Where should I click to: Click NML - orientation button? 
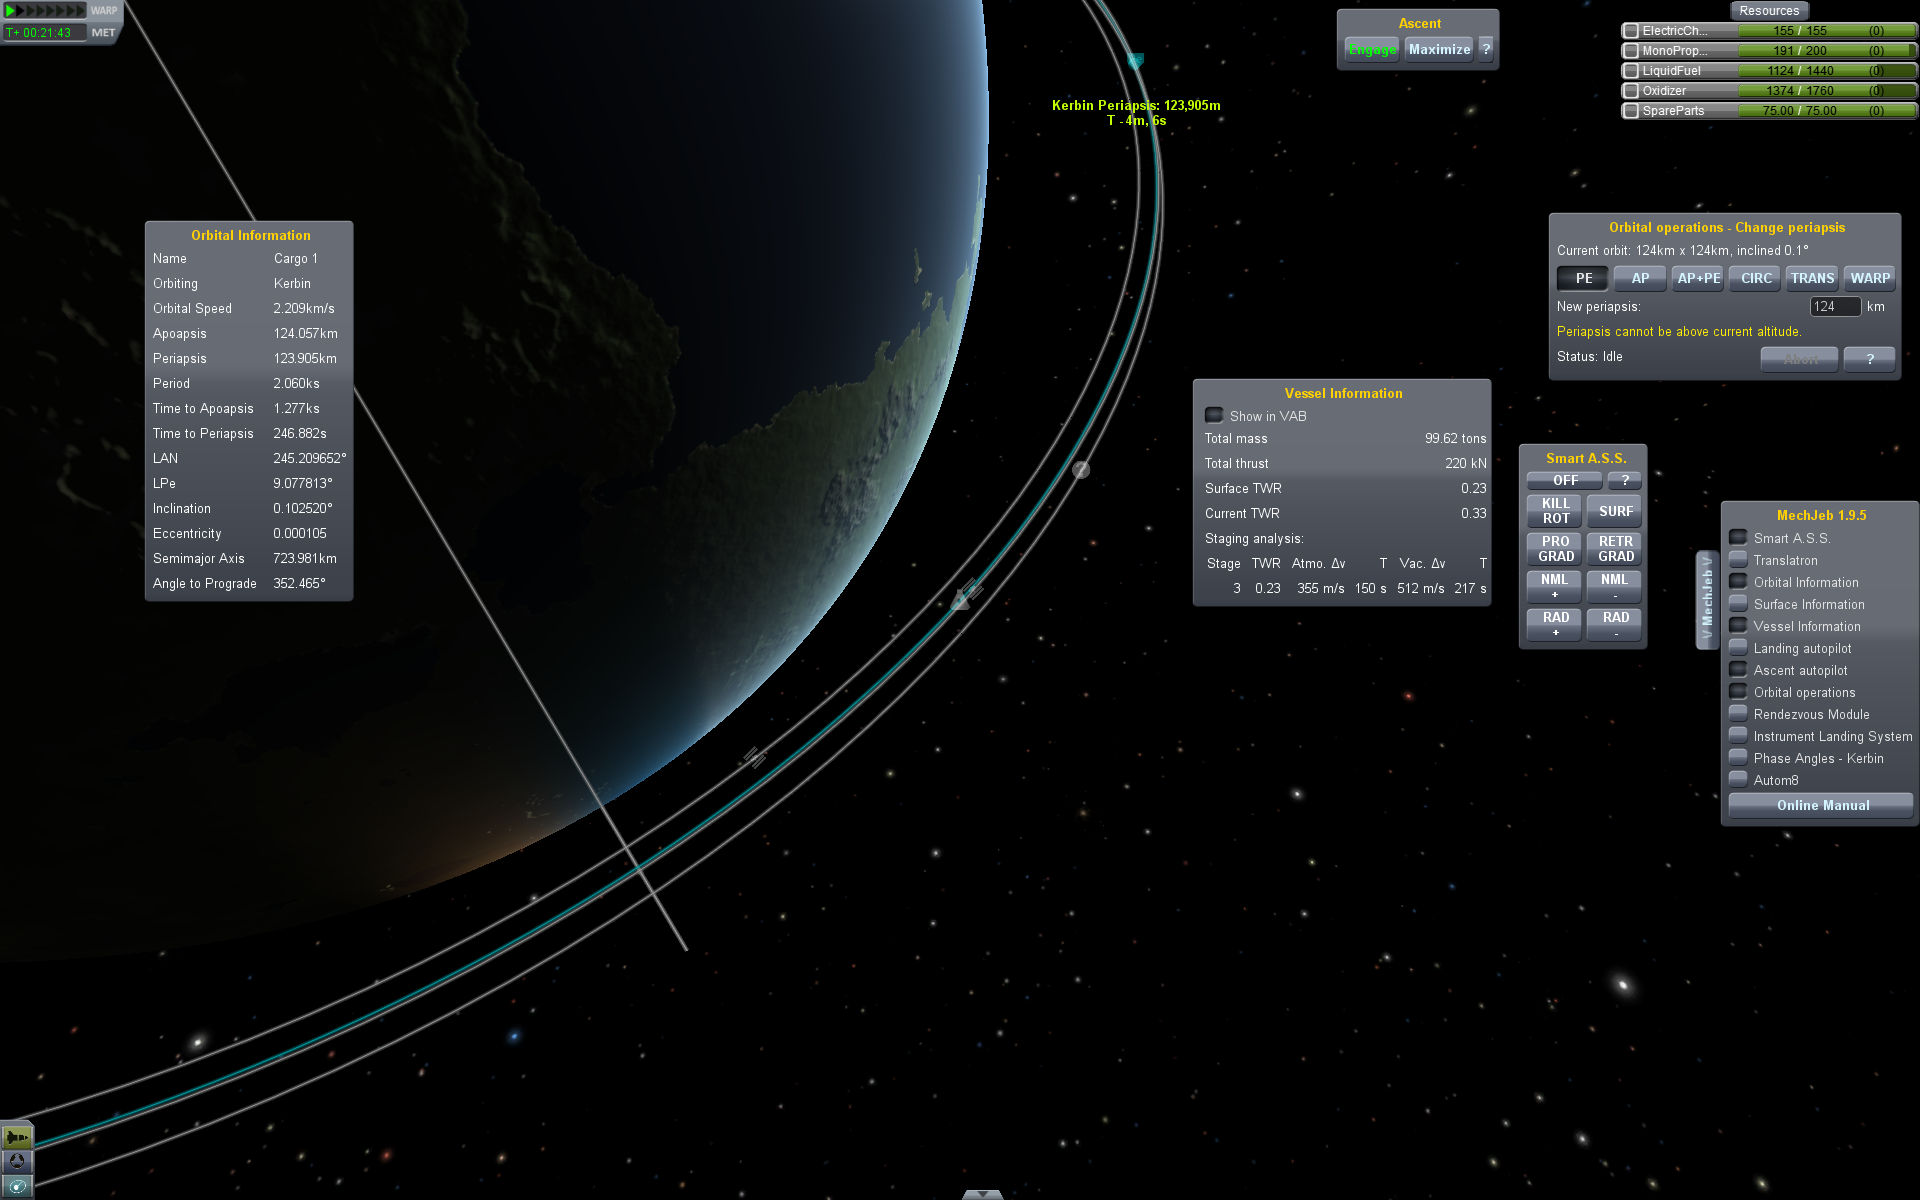1614,587
